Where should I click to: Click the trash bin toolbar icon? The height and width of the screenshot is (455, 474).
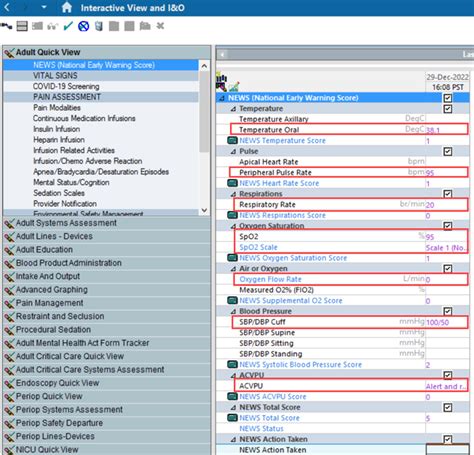99,26
